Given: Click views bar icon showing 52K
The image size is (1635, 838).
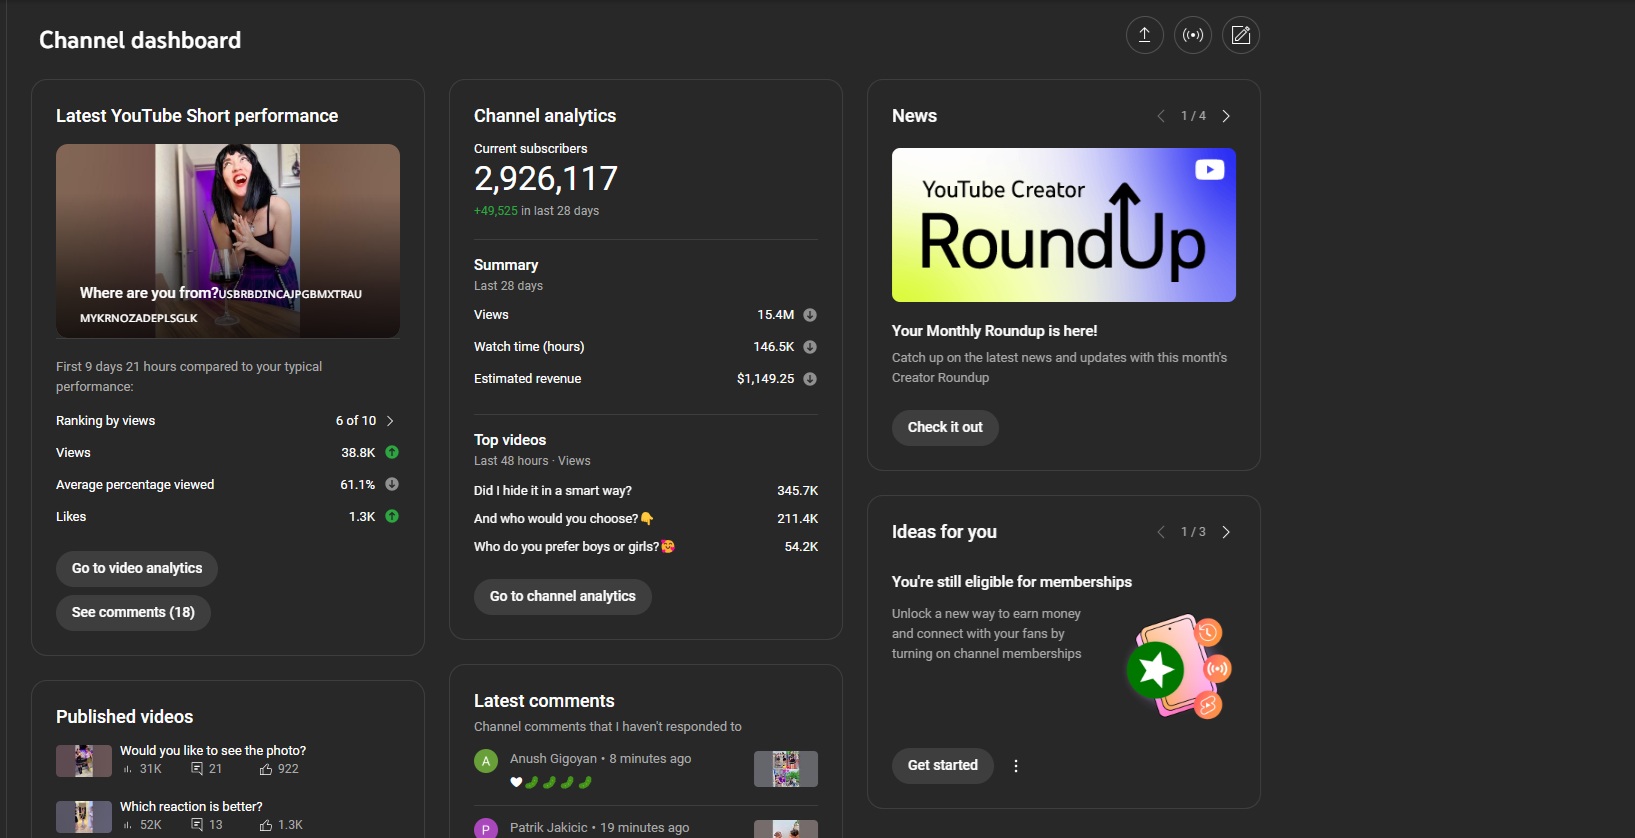Looking at the screenshot, I should (127, 825).
